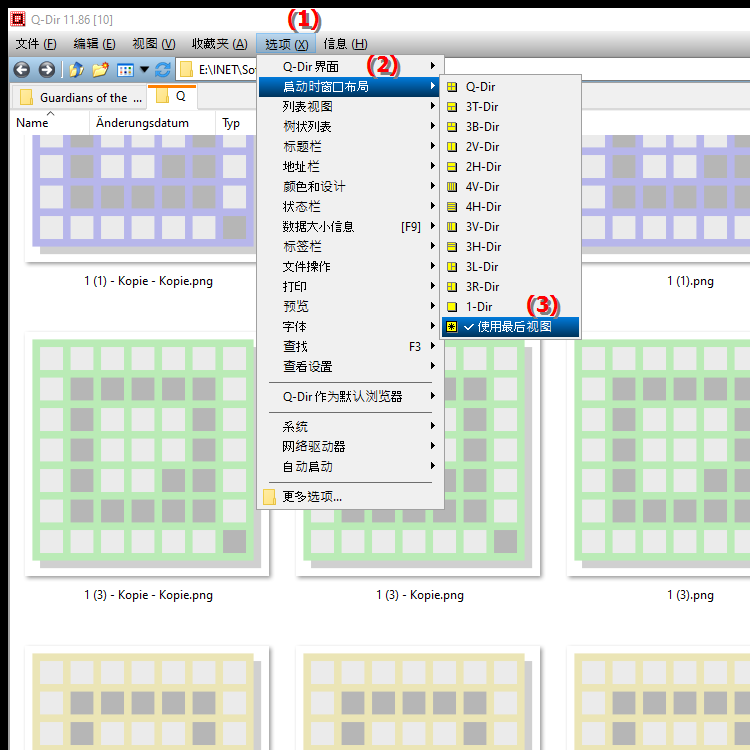Expand the 树状列表 submenu
The height and width of the screenshot is (750, 750).
(x=351, y=127)
